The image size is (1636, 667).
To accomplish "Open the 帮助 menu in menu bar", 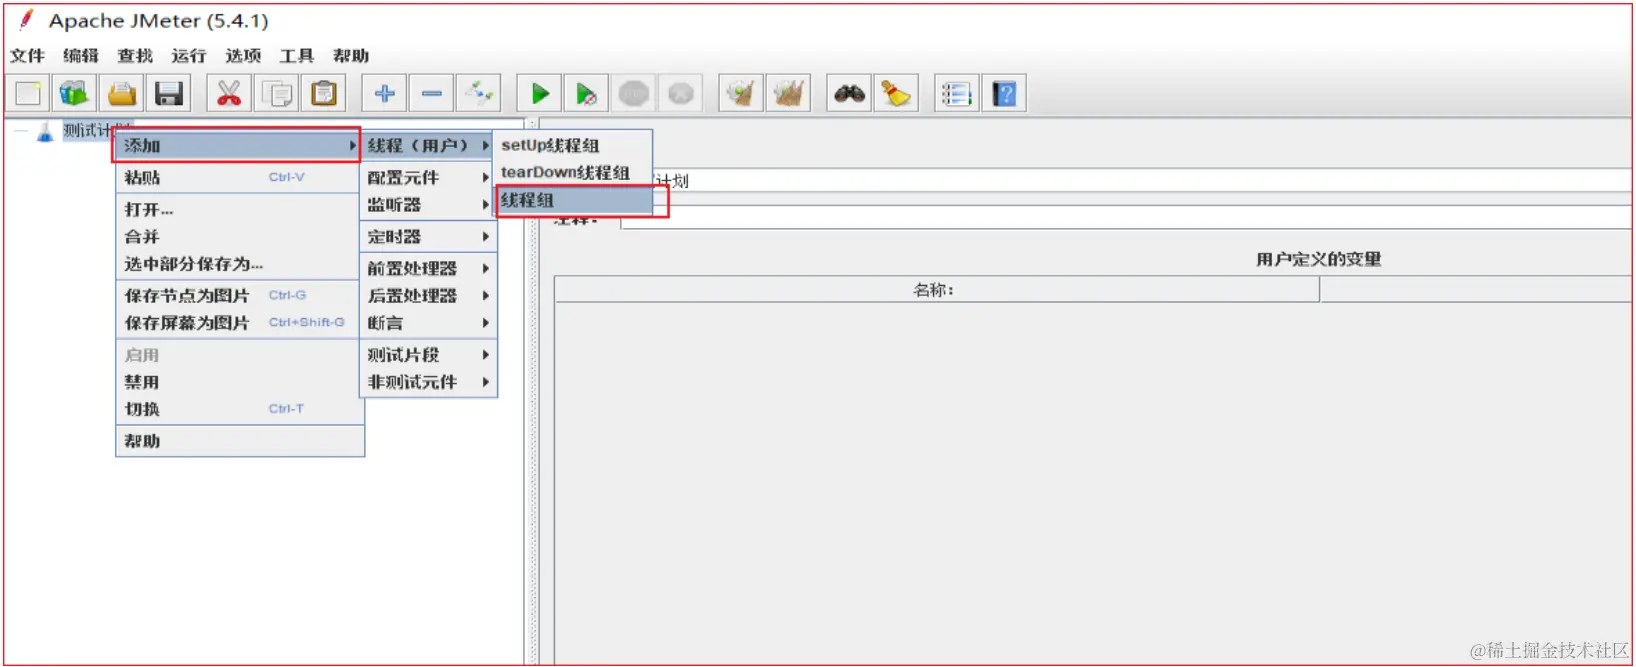I will pyautogui.click(x=351, y=56).
